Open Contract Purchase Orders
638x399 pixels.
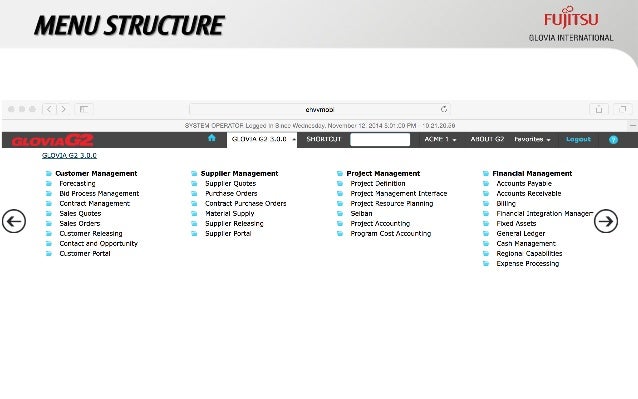[245, 203]
